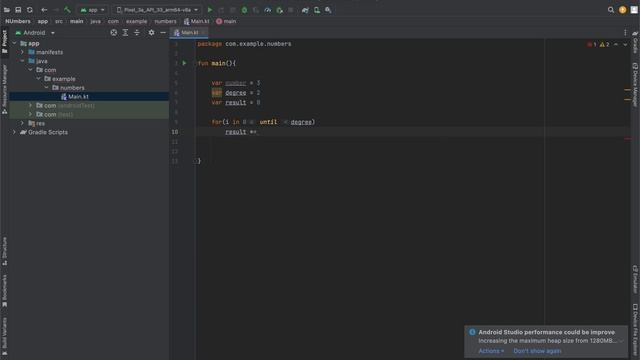Click the SDK Manager toolbar icon
The height and width of the screenshot is (360, 640).
[328, 10]
